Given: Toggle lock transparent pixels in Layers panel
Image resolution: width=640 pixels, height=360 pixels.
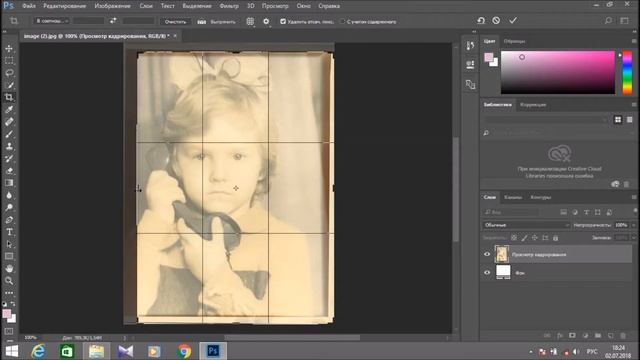Looking at the screenshot, I should coord(514,238).
